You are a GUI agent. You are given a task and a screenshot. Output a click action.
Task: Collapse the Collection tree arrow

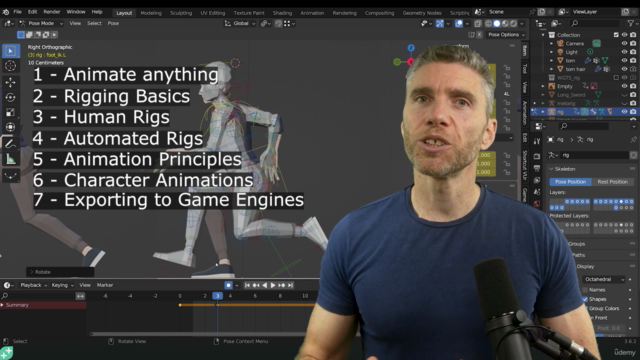[543, 35]
